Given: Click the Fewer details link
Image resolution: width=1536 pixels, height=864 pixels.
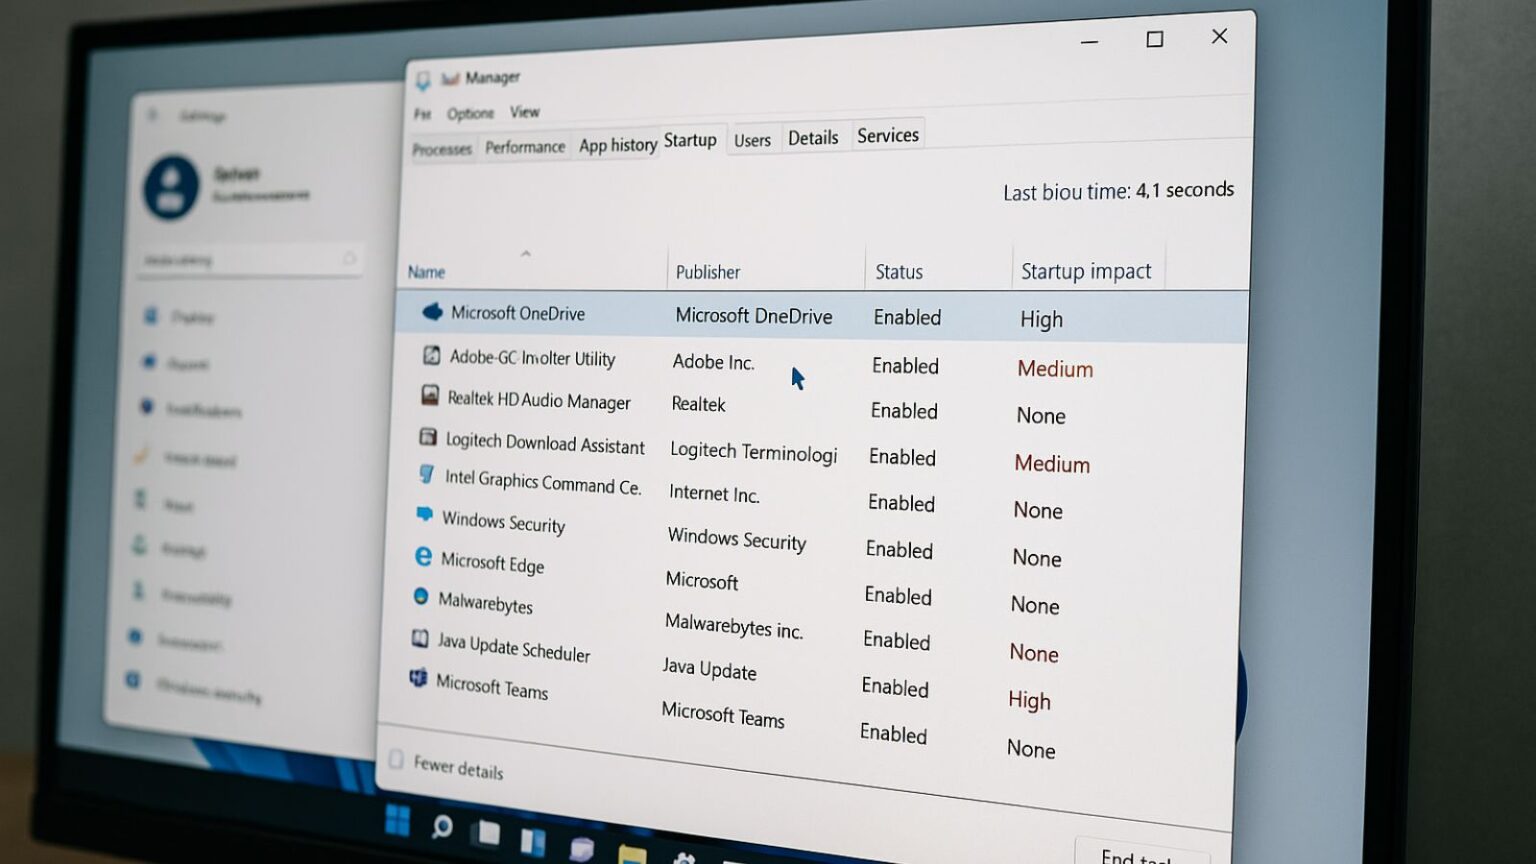Looking at the screenshot, I should [x=458, y=768].
